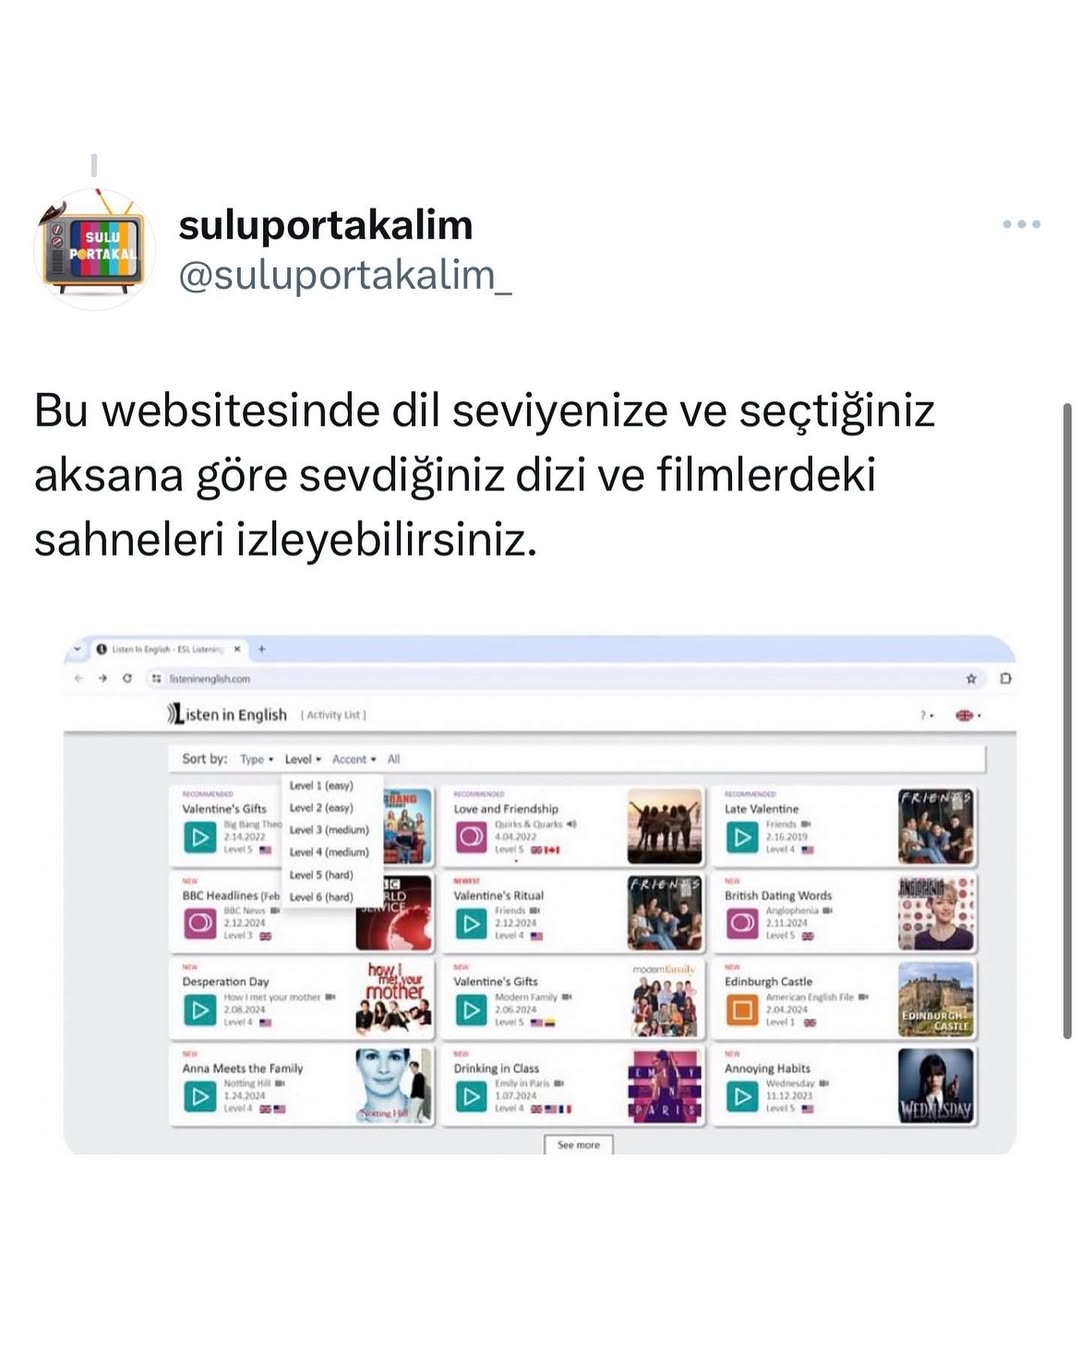Click the help question mark icon
The height and width of the screenshot is (1350, 1080).
pyautogui.click(x=926, y=715)
